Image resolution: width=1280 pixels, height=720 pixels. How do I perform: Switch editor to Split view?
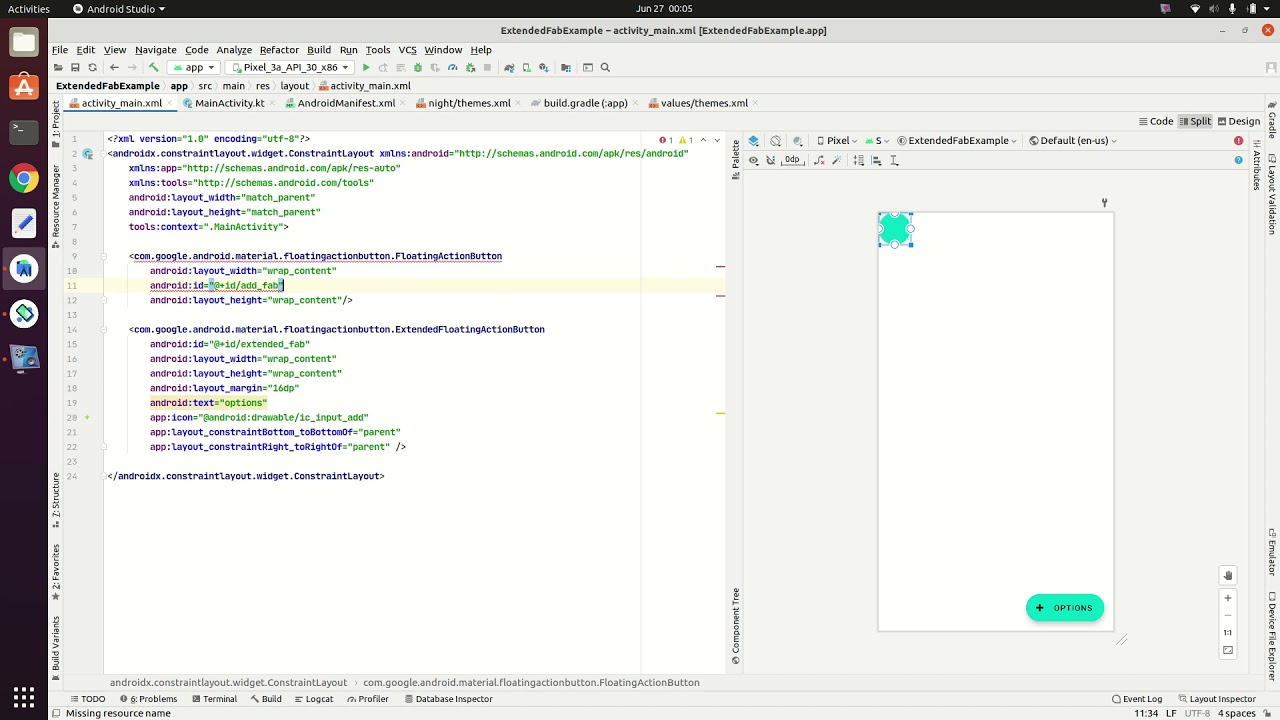point(1195,121)
